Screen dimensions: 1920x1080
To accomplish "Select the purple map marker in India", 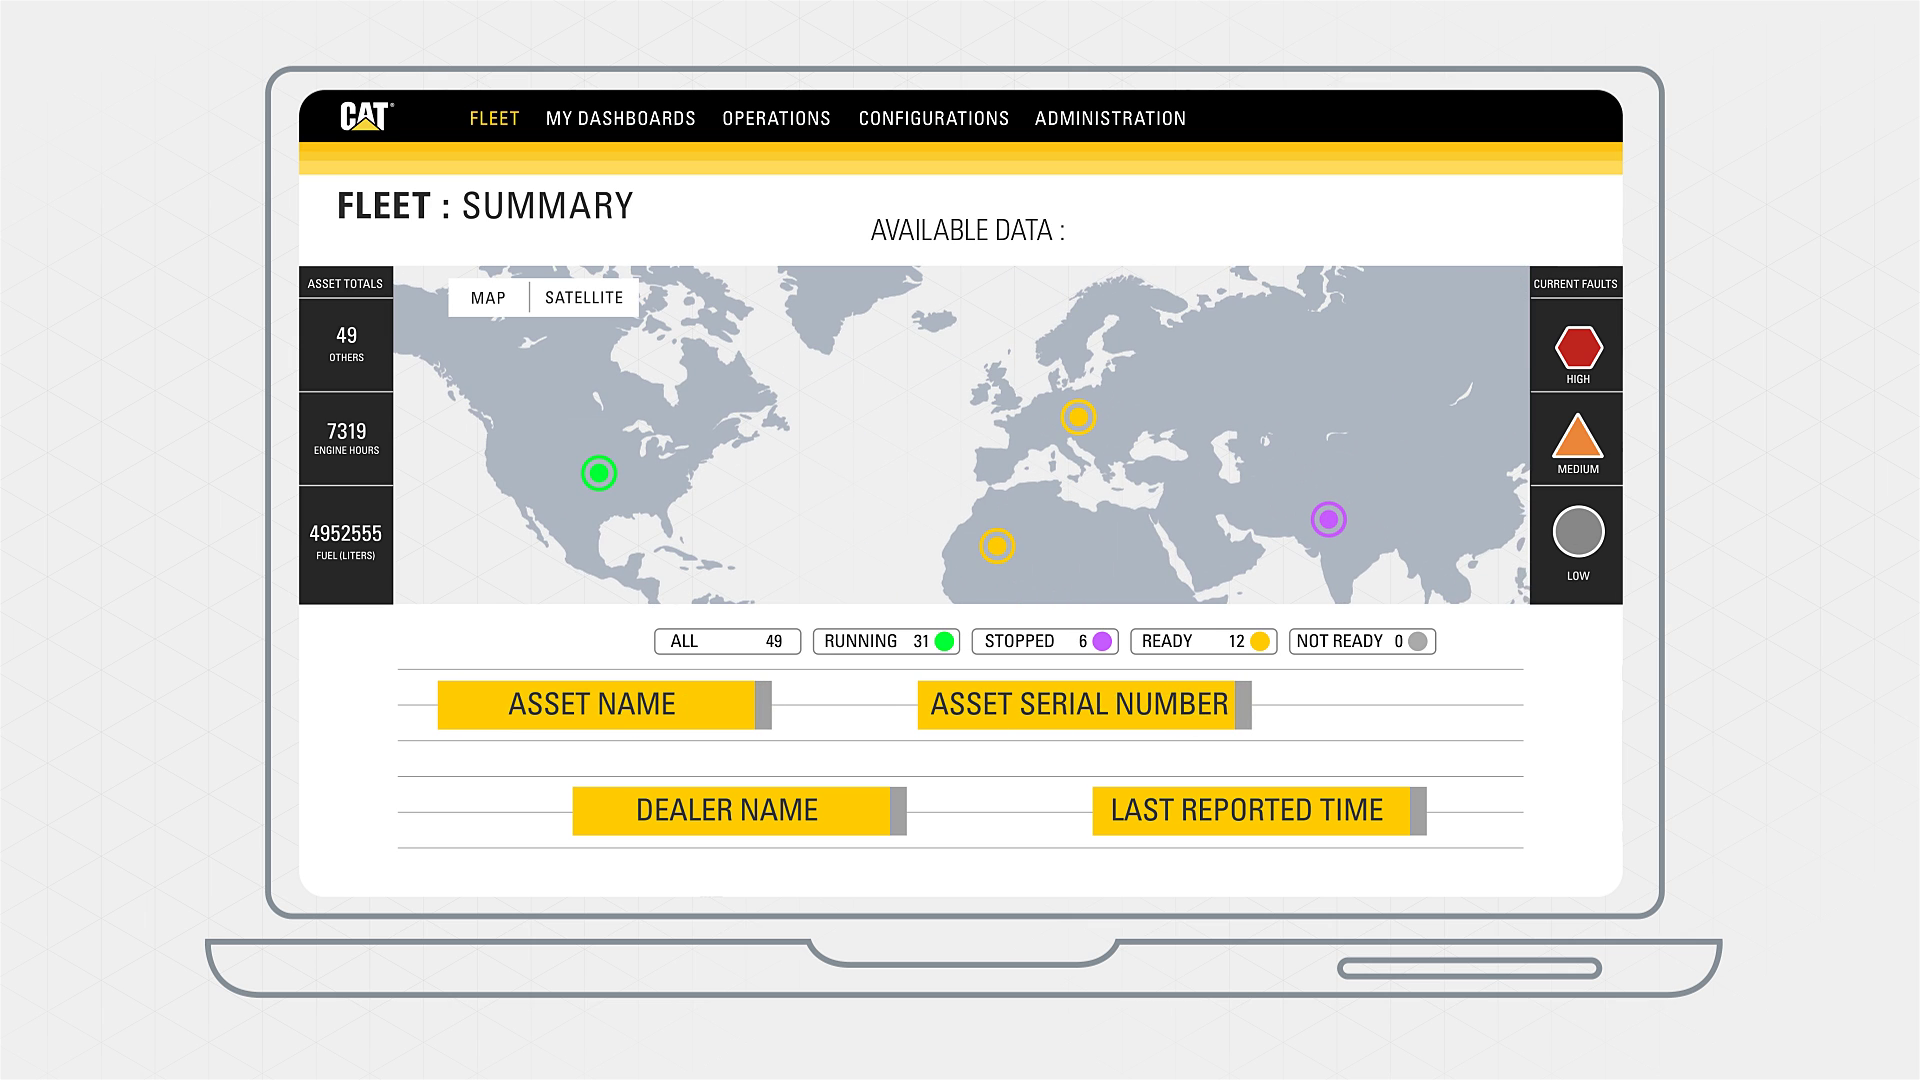I will [x=1328, y=519].
